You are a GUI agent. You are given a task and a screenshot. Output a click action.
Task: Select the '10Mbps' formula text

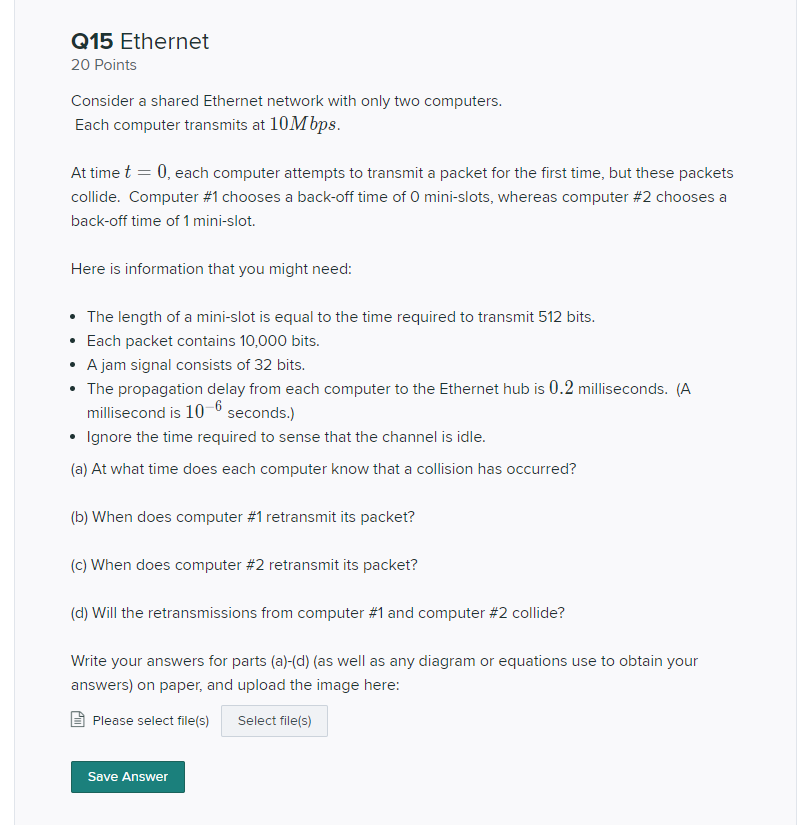(305, 124)
